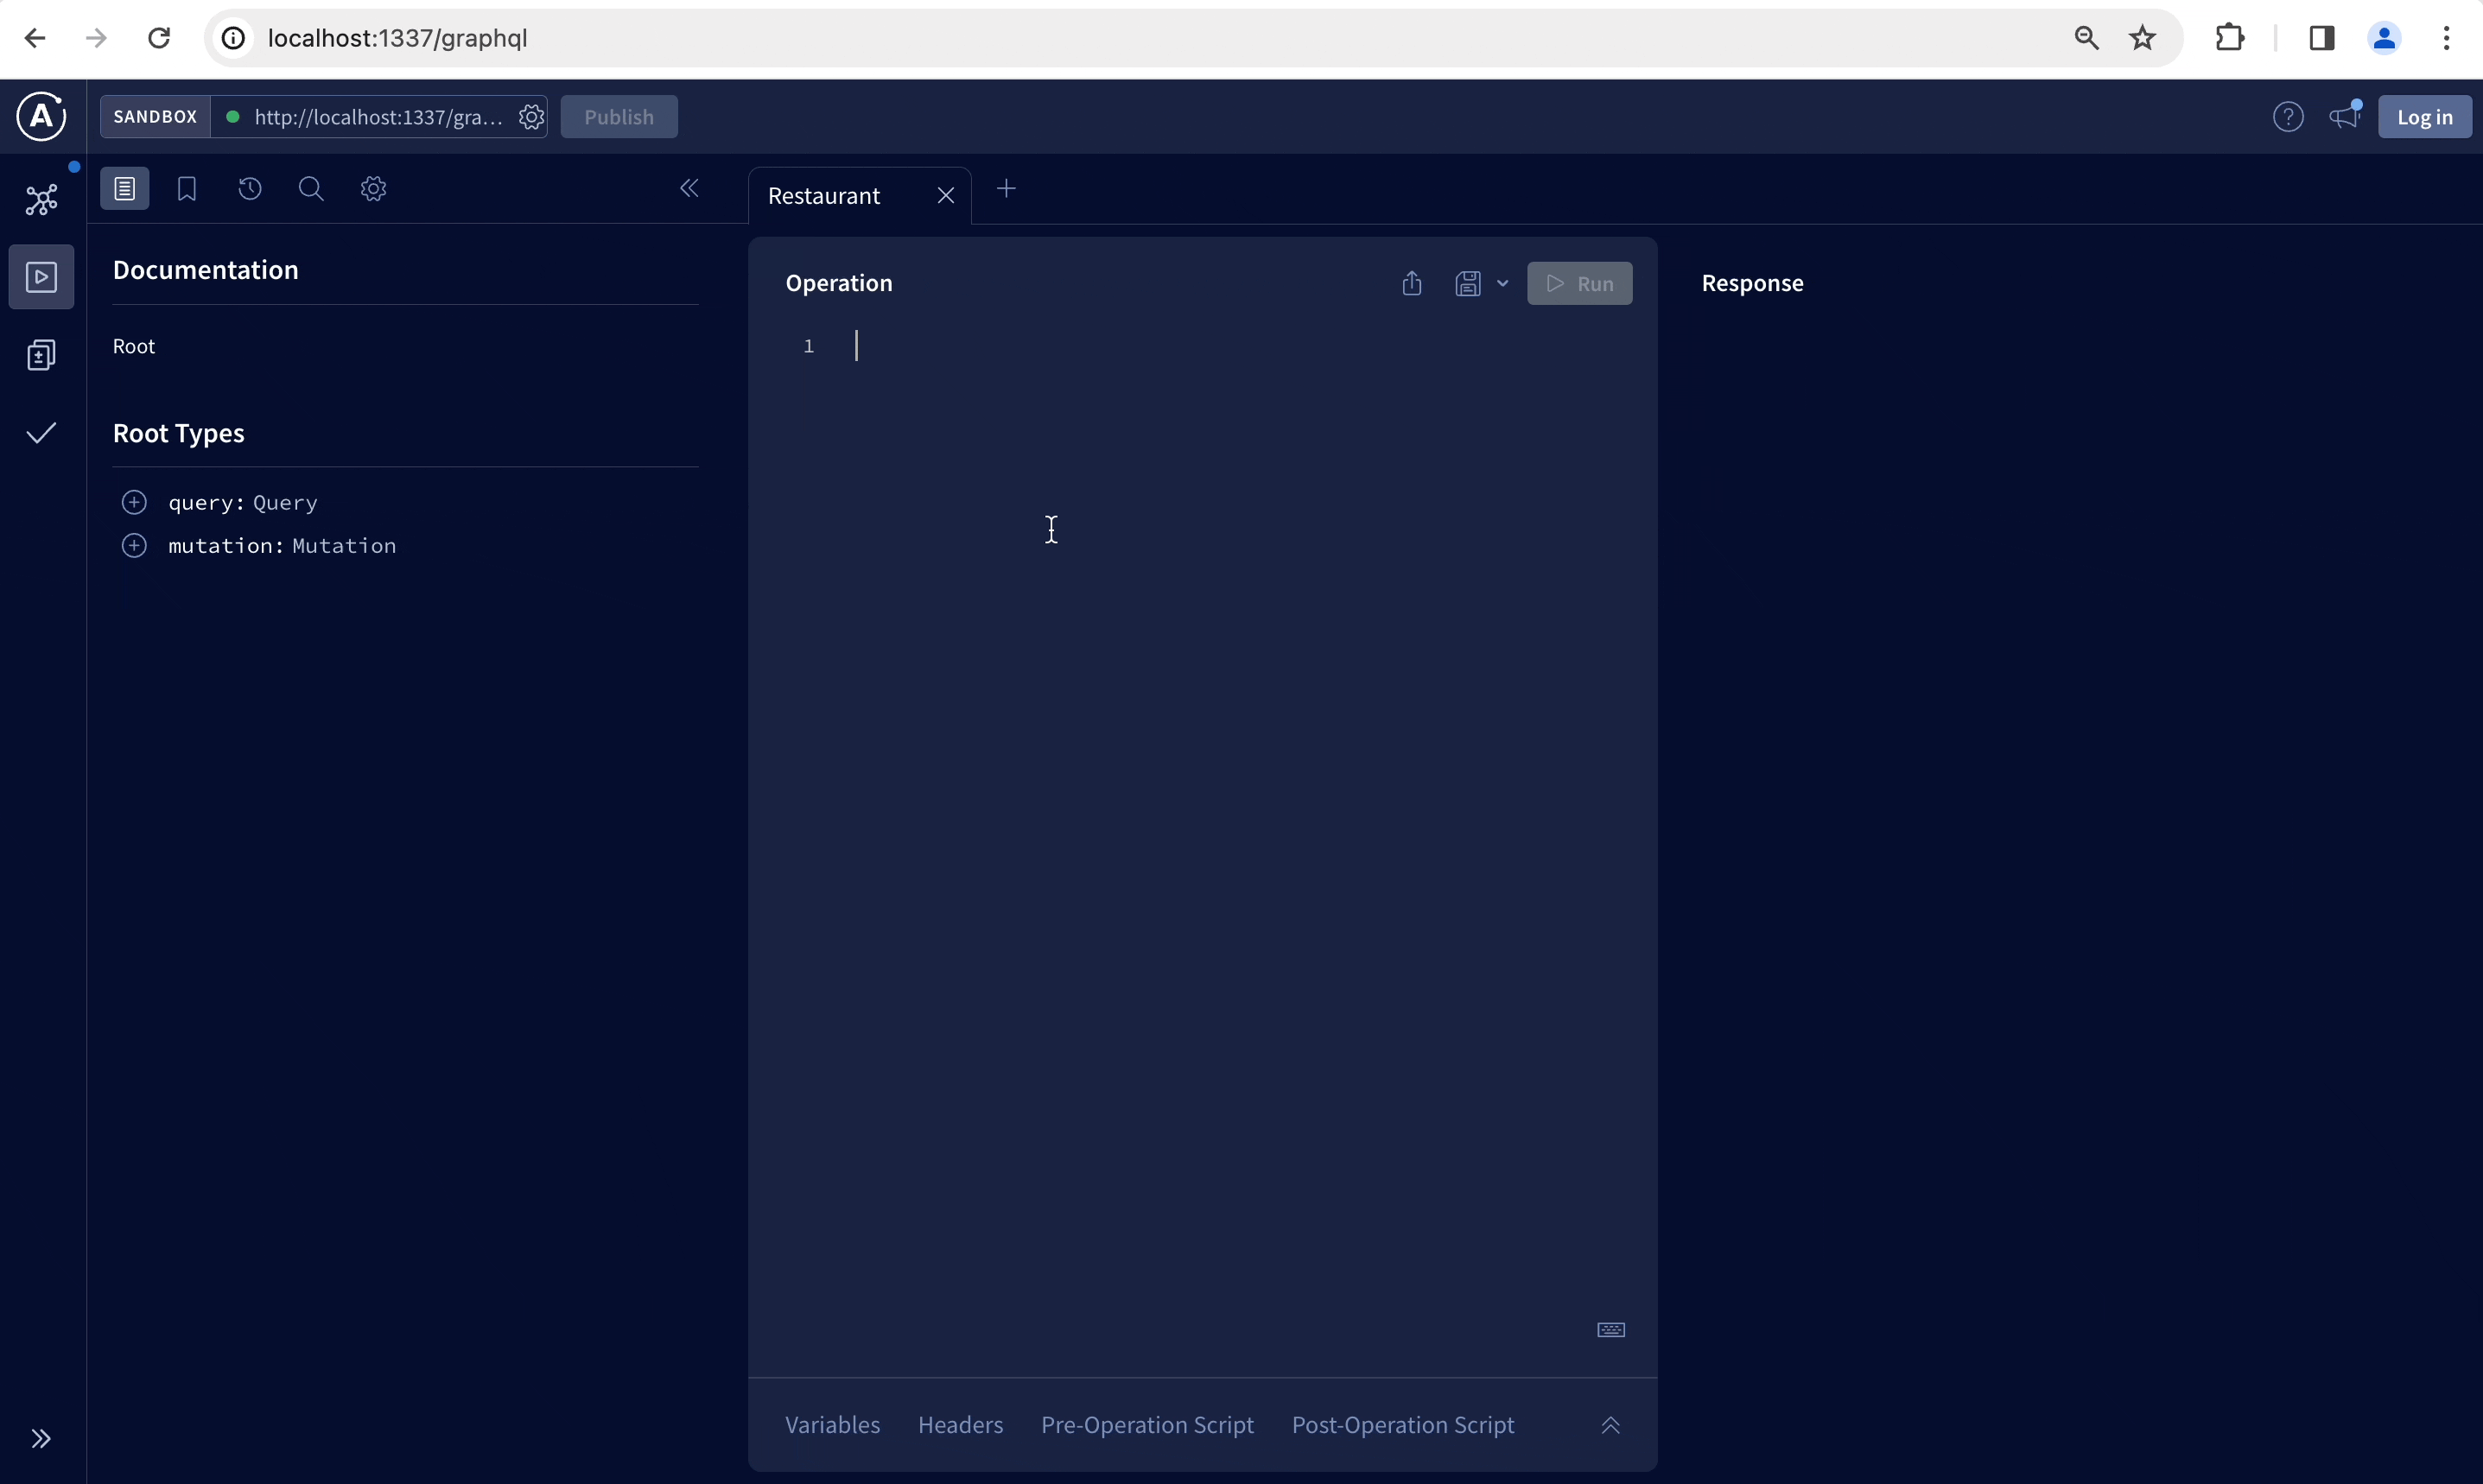This screenshot has height=1484, width=2483.
Task: Open the schema graph view in sidebar
Action: click(40, 200)
